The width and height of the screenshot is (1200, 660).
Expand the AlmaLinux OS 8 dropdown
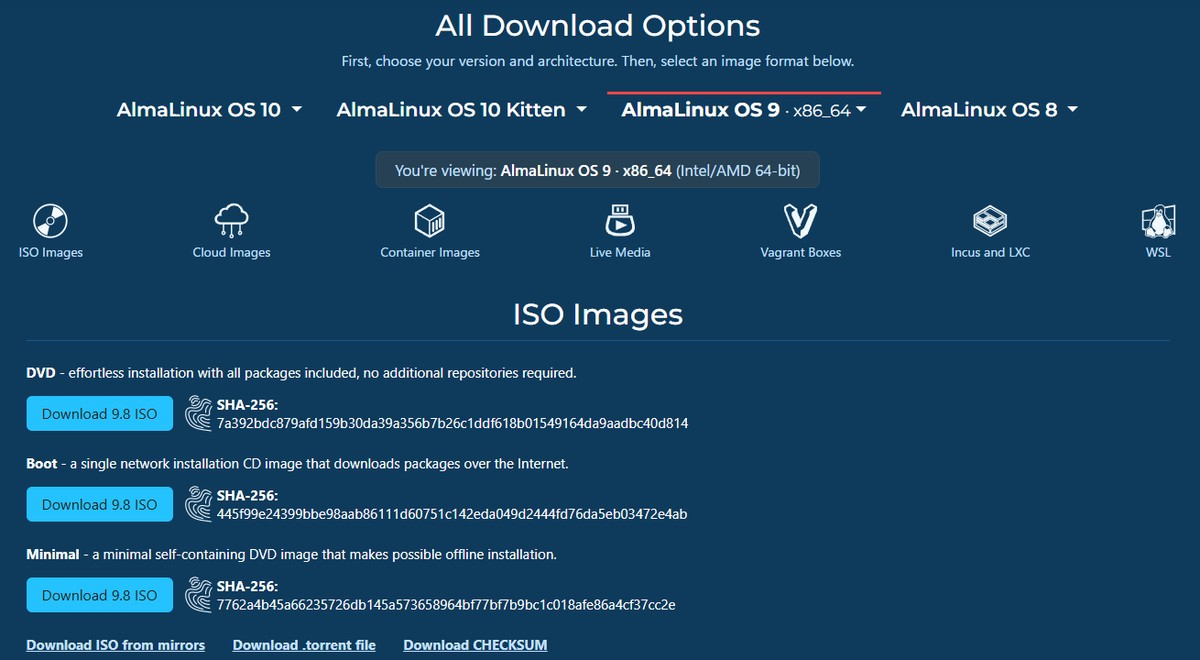point(989,110)
